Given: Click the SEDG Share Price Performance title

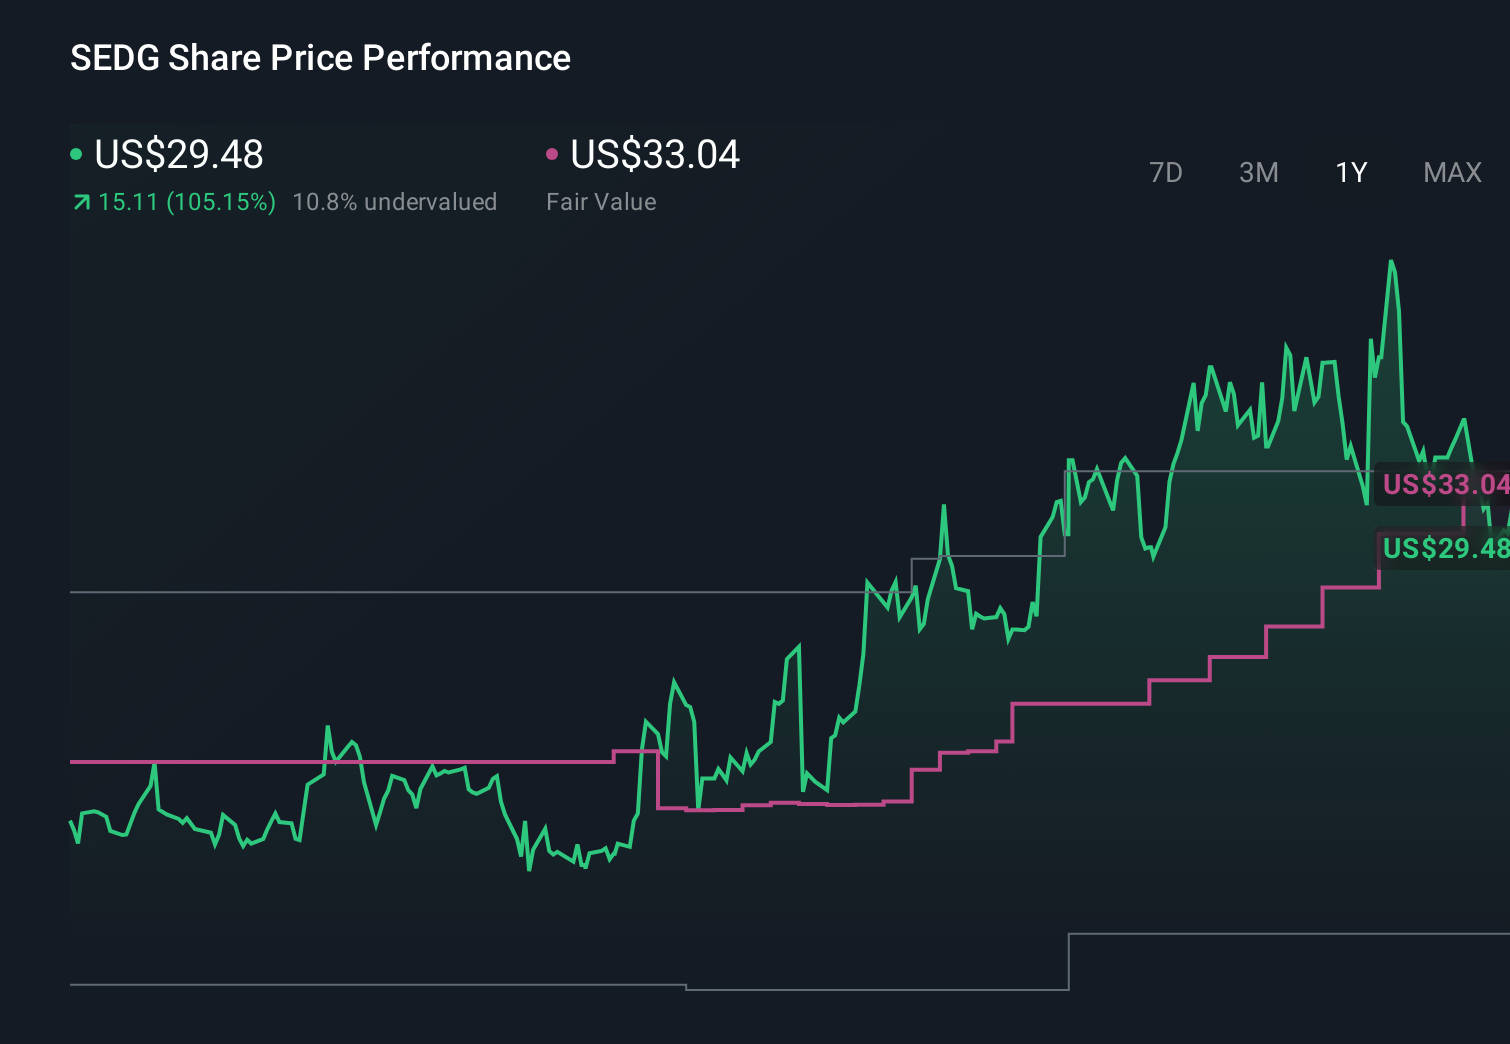Looking at the screenshot, I should coord(320,58).
